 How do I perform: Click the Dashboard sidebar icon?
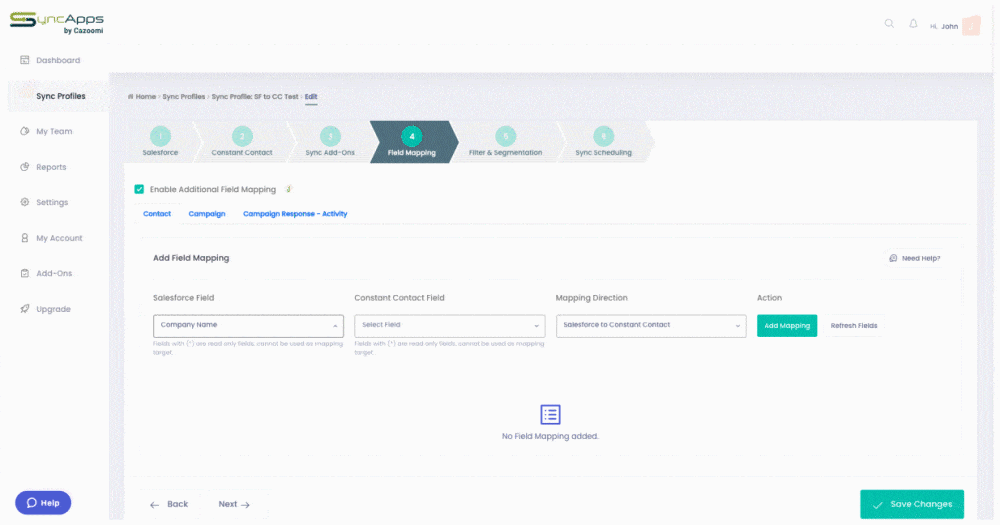pyautogui.click(x=24, y=60)
